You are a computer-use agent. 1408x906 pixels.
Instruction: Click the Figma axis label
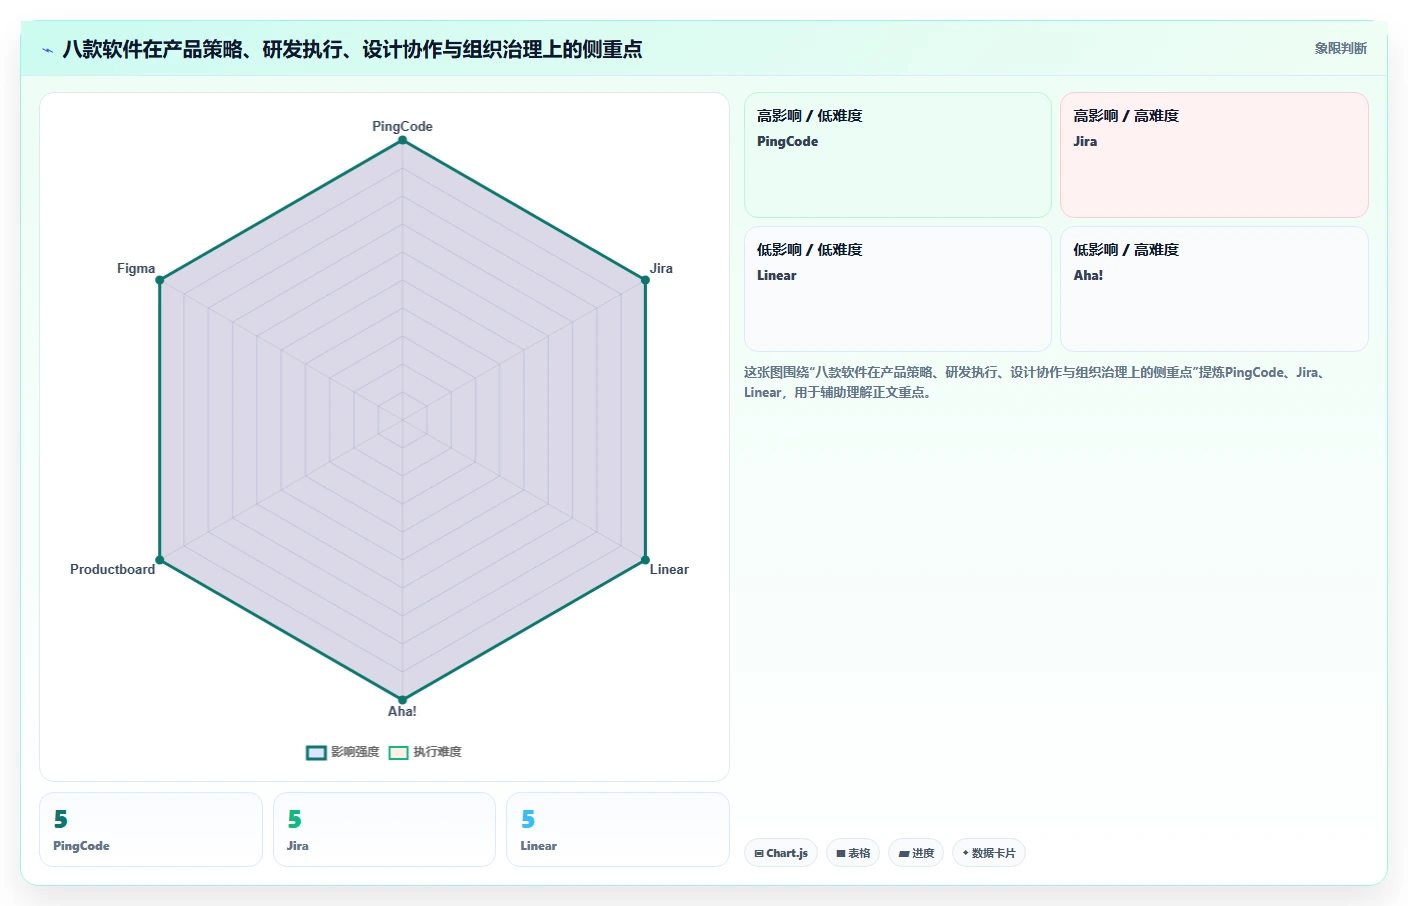(136, 268)
